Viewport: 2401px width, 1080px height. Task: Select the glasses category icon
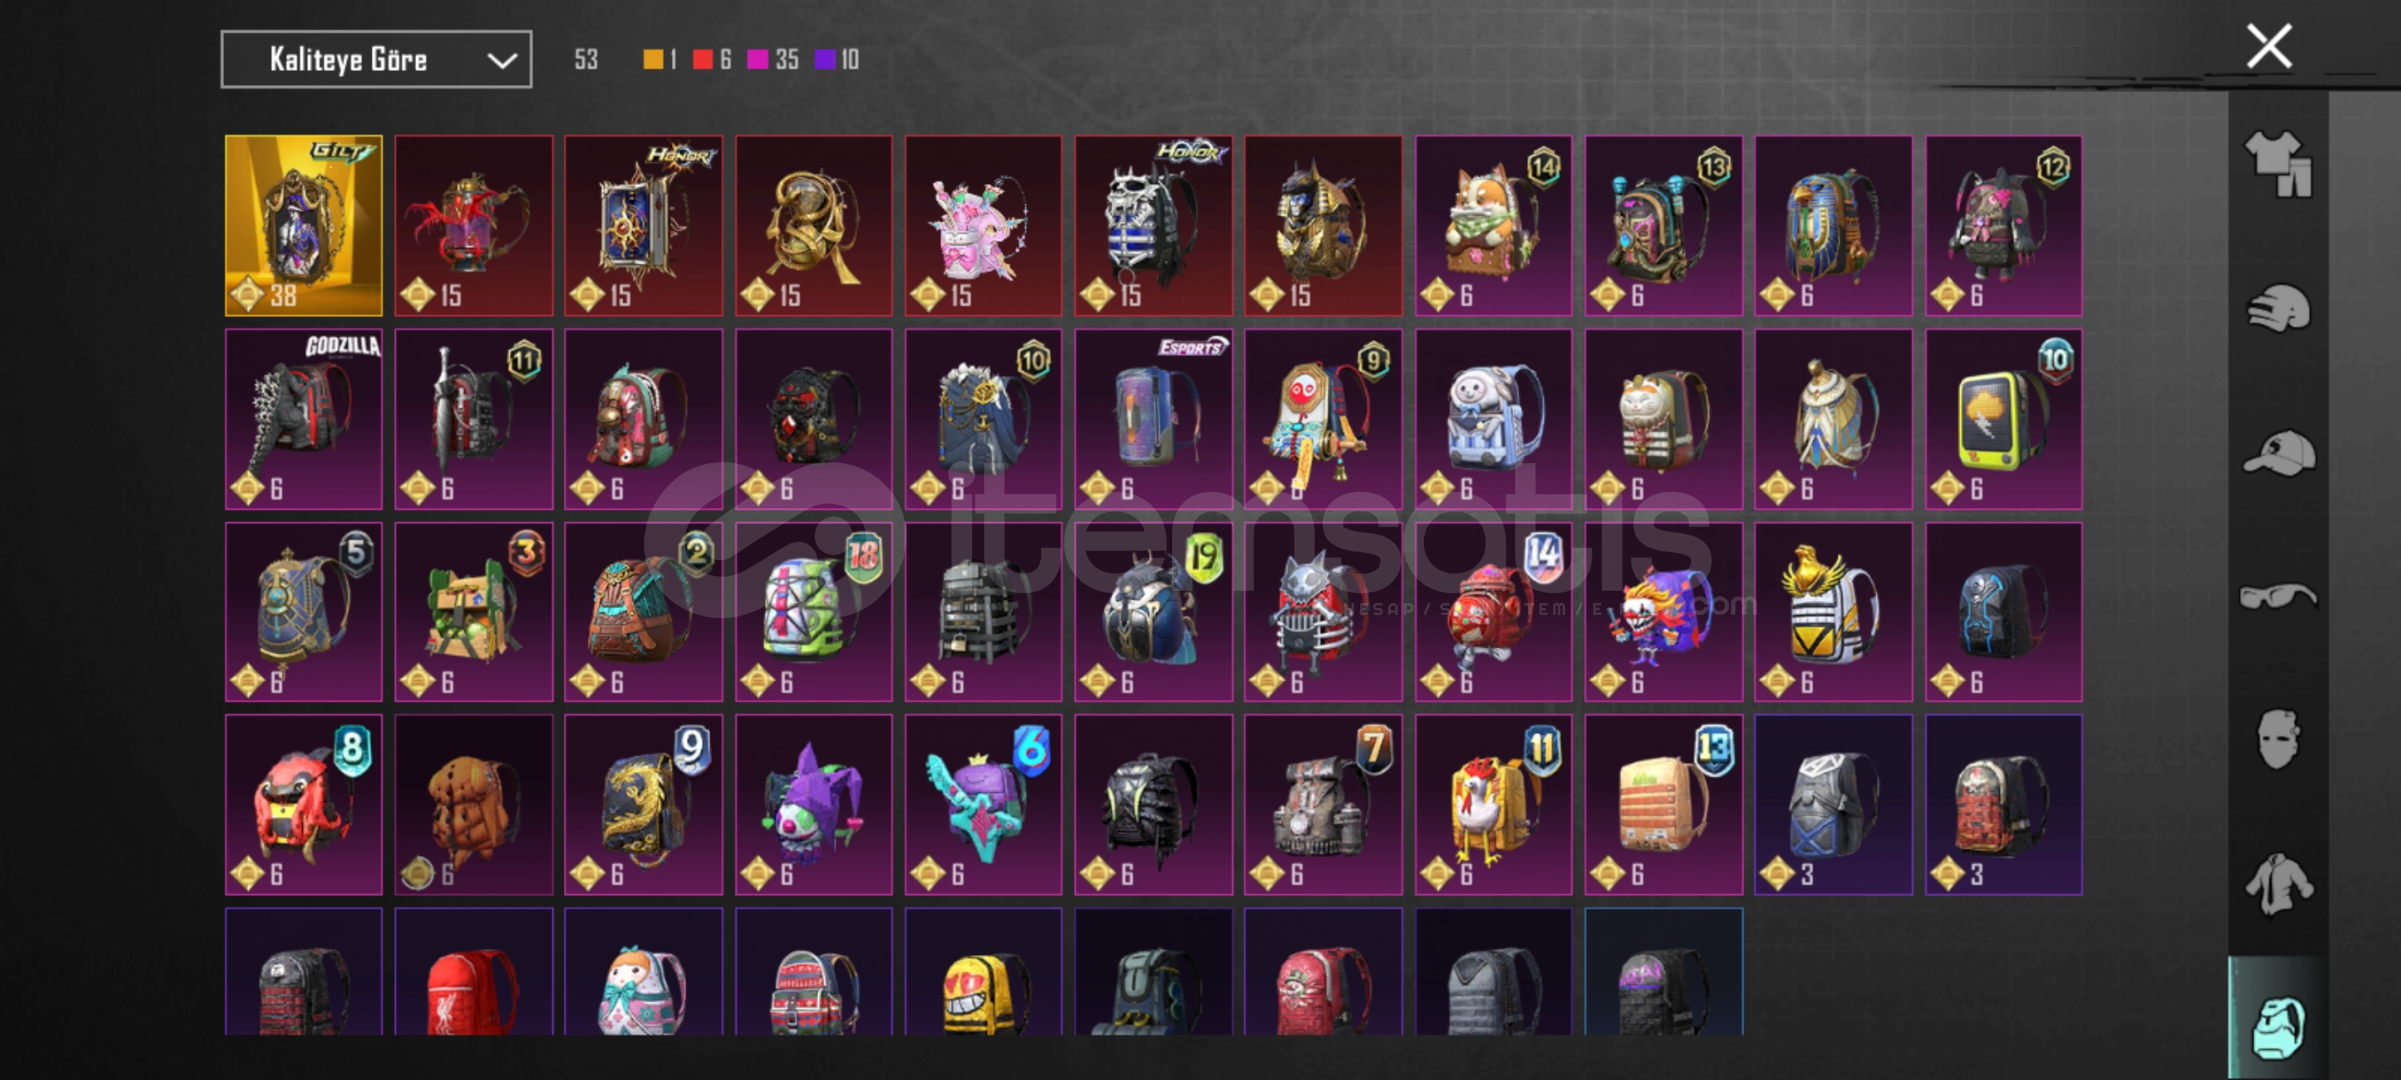2277,596
